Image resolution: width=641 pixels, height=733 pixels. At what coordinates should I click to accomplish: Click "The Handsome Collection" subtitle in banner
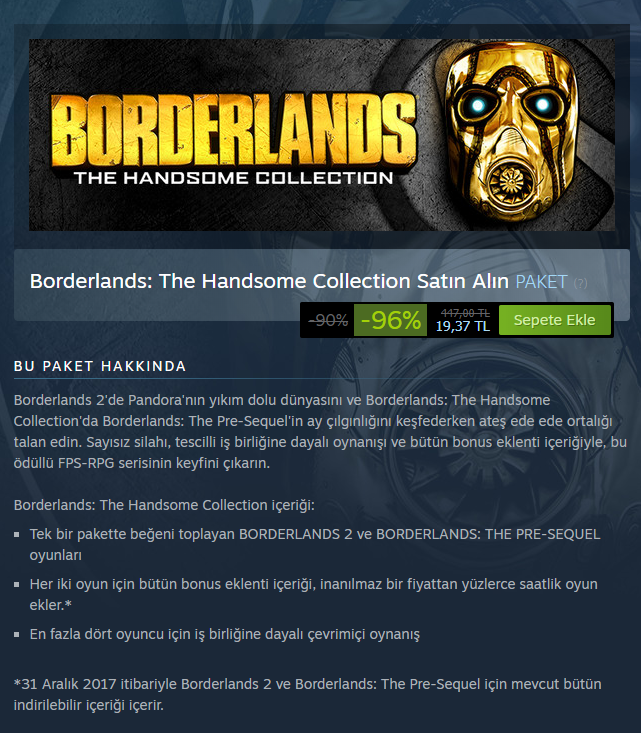[233, 178]
